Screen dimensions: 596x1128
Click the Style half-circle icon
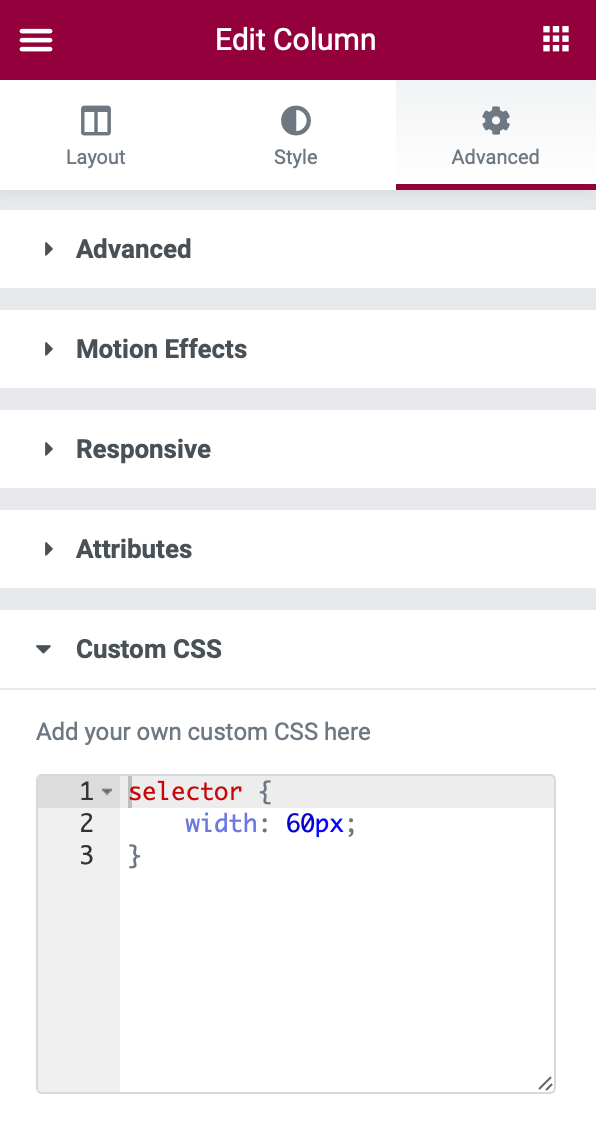pyautogui.click(x=295, y=121)
